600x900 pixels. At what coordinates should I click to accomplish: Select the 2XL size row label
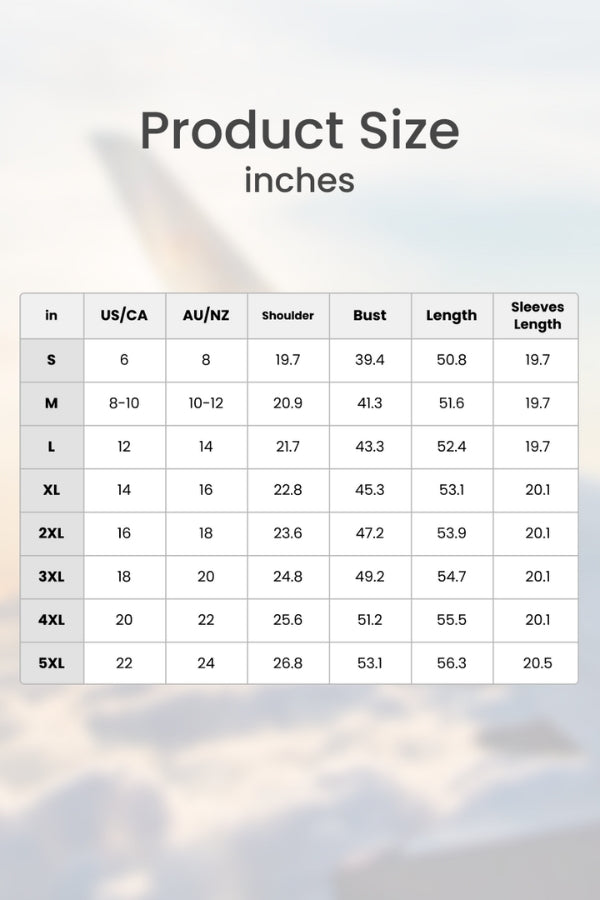coord(51,533)
